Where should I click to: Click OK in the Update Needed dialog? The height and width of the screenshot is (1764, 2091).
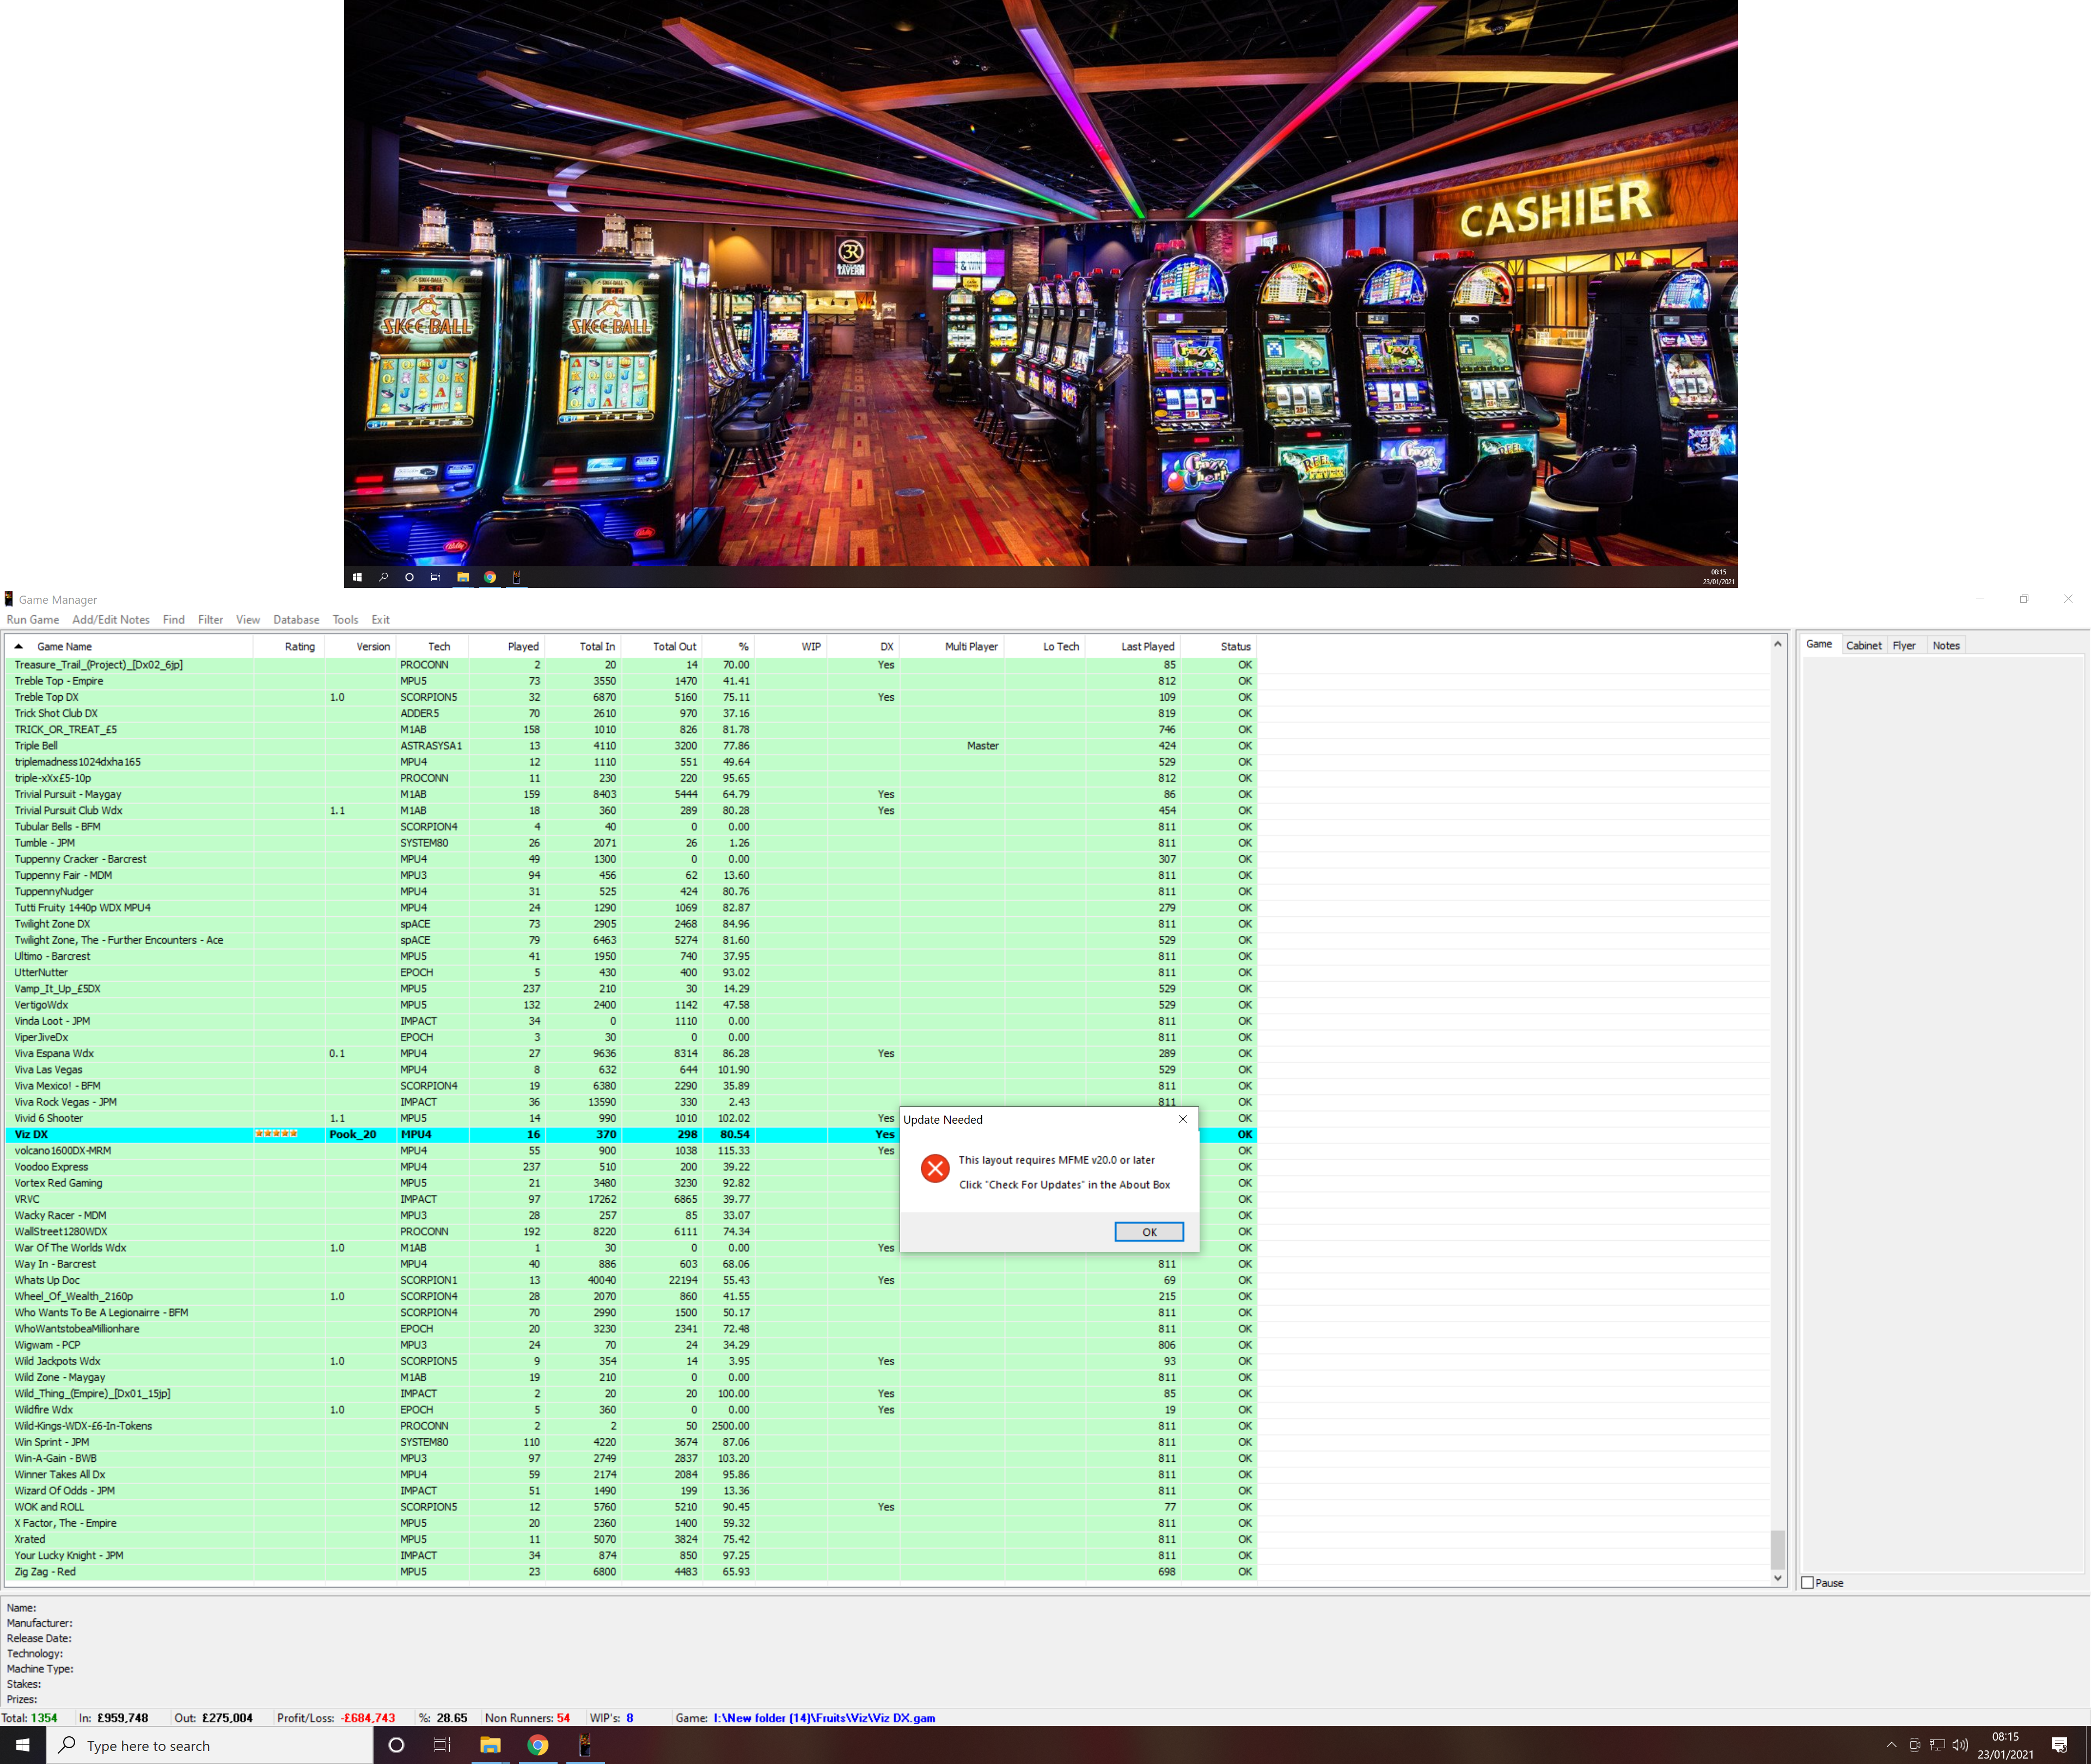(1149, 1232)
